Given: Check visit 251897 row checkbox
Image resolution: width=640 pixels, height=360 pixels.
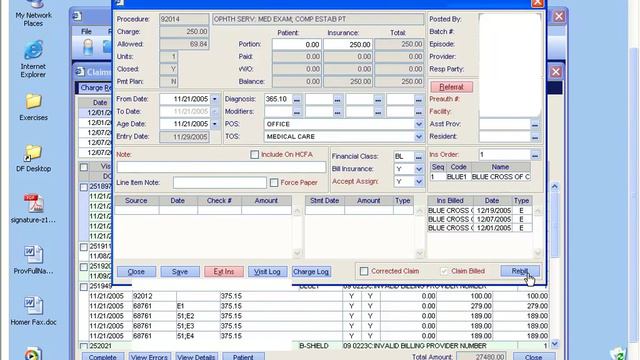Looking at the screenshot, I should pyautogui.click(x=84, y=187).
